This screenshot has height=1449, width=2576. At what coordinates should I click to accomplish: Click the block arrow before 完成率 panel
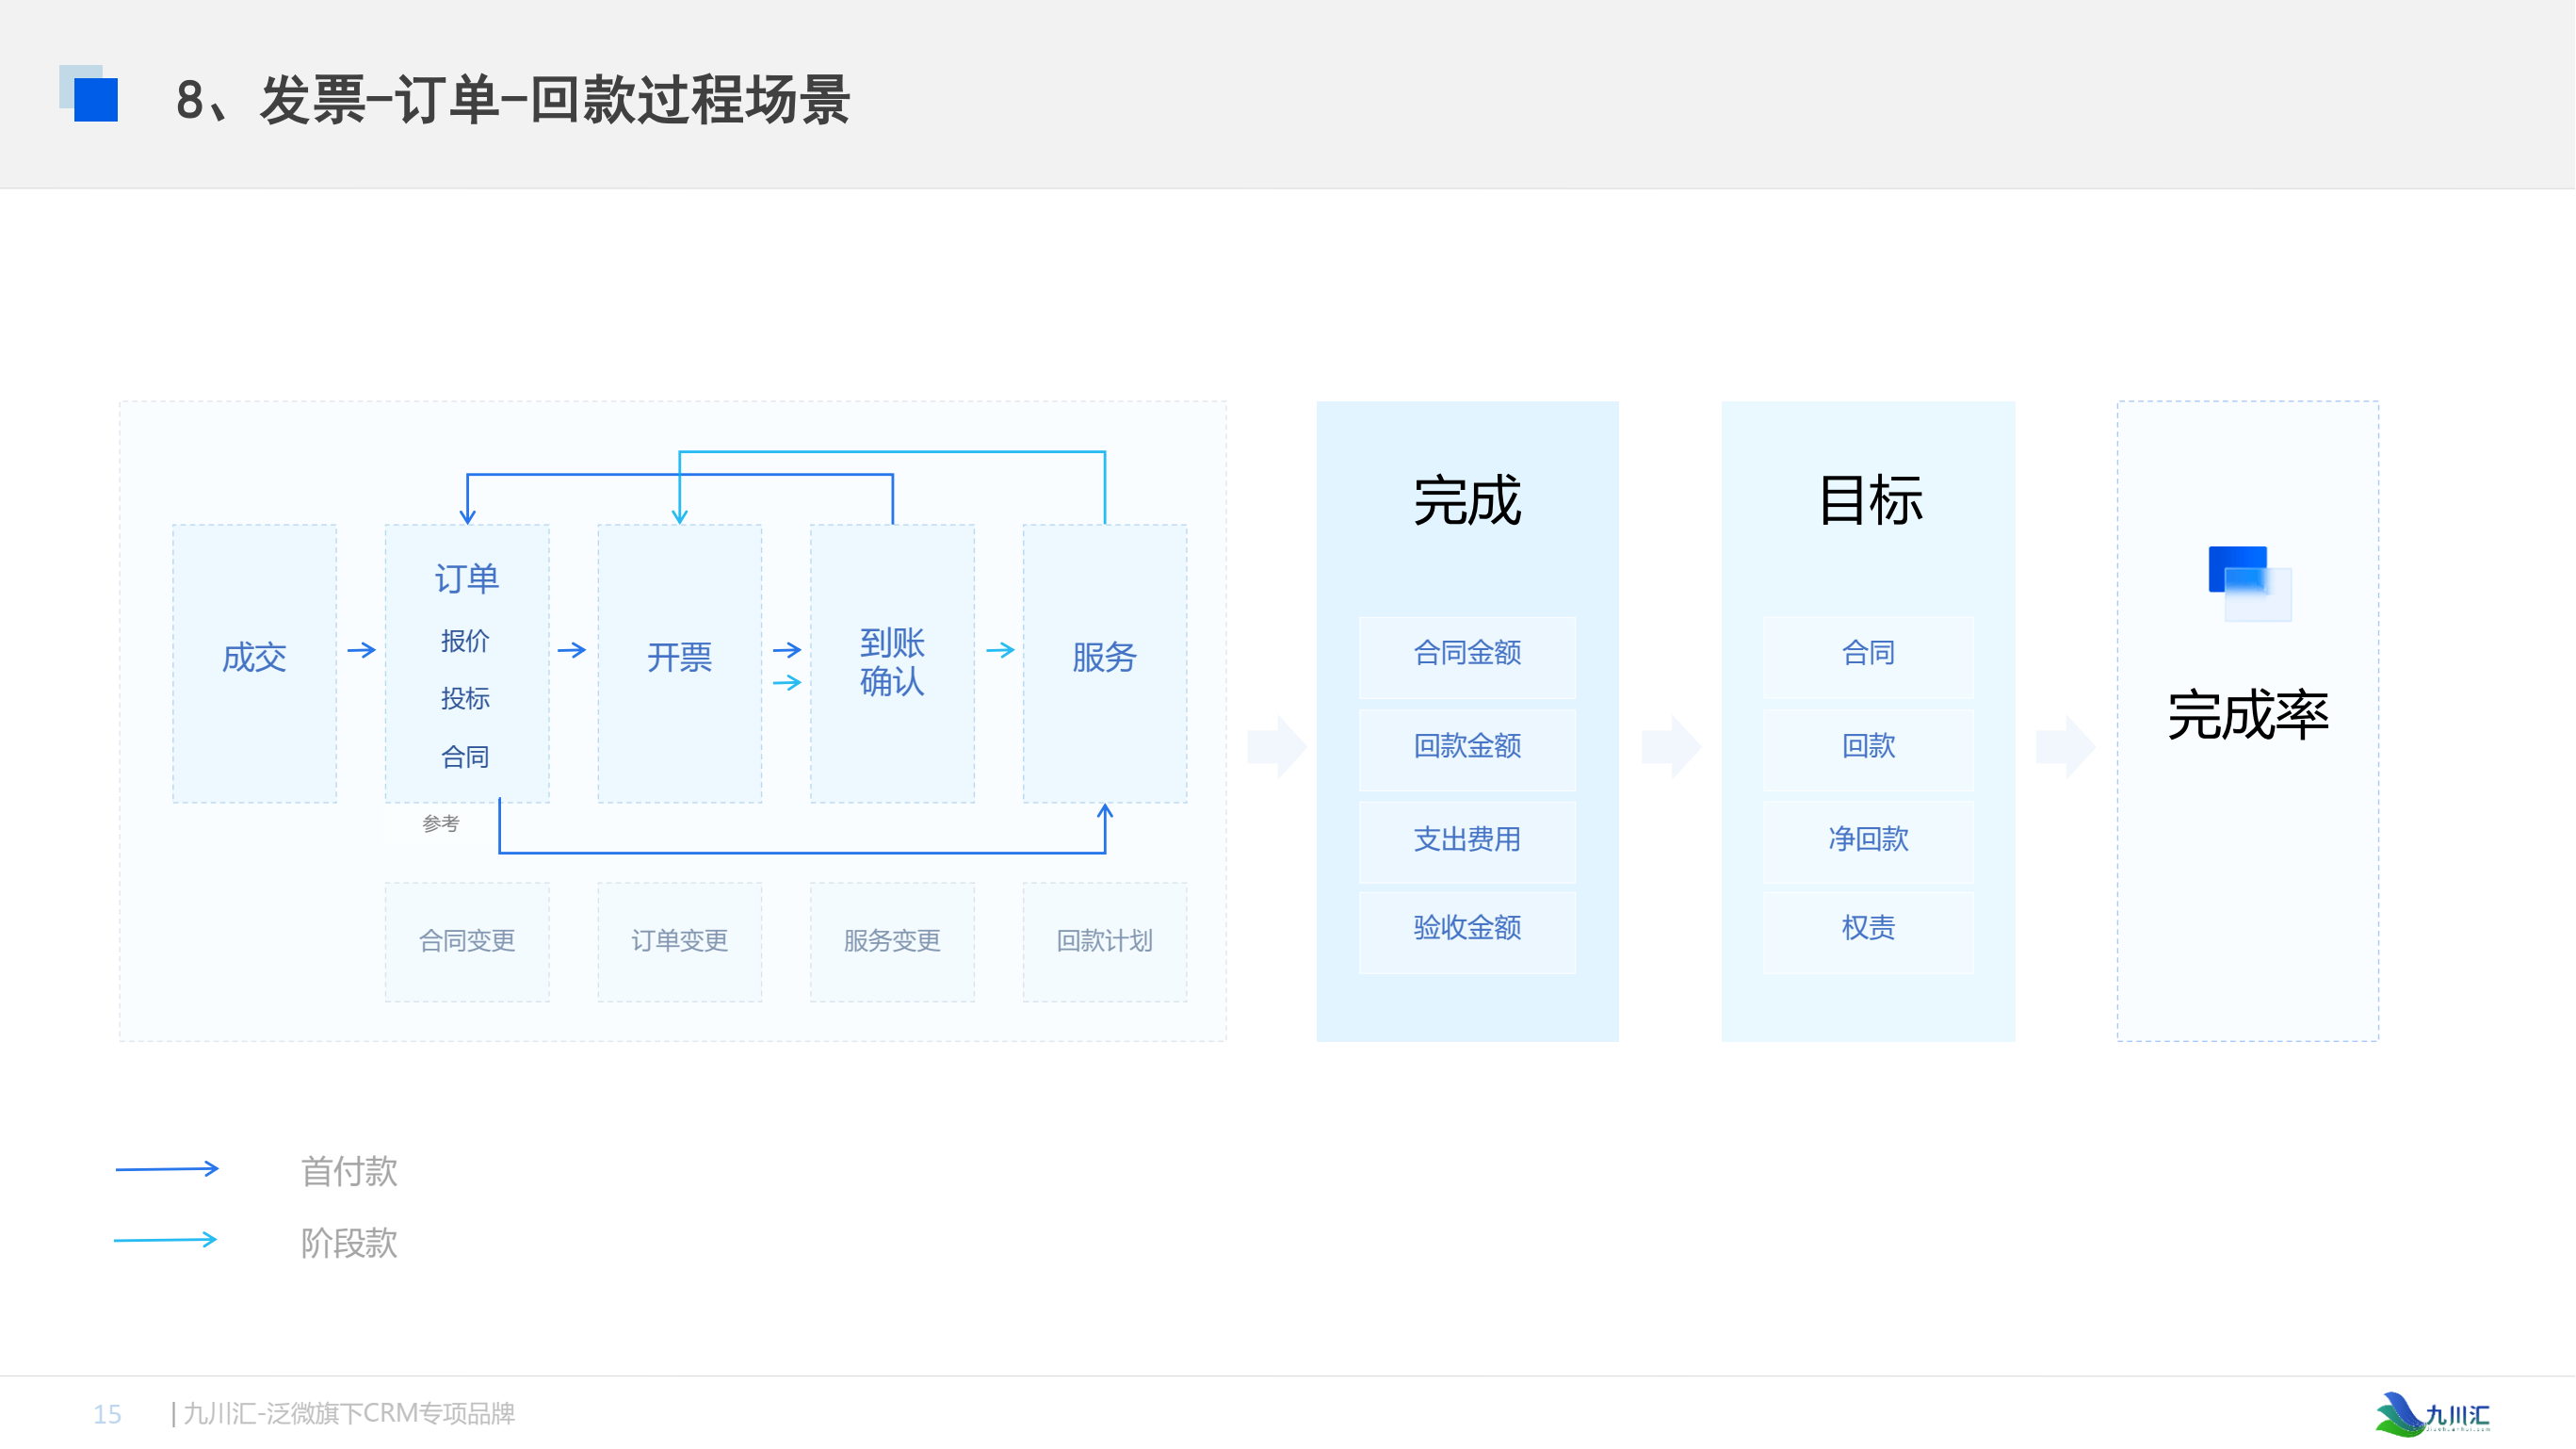pos(2065,746)
